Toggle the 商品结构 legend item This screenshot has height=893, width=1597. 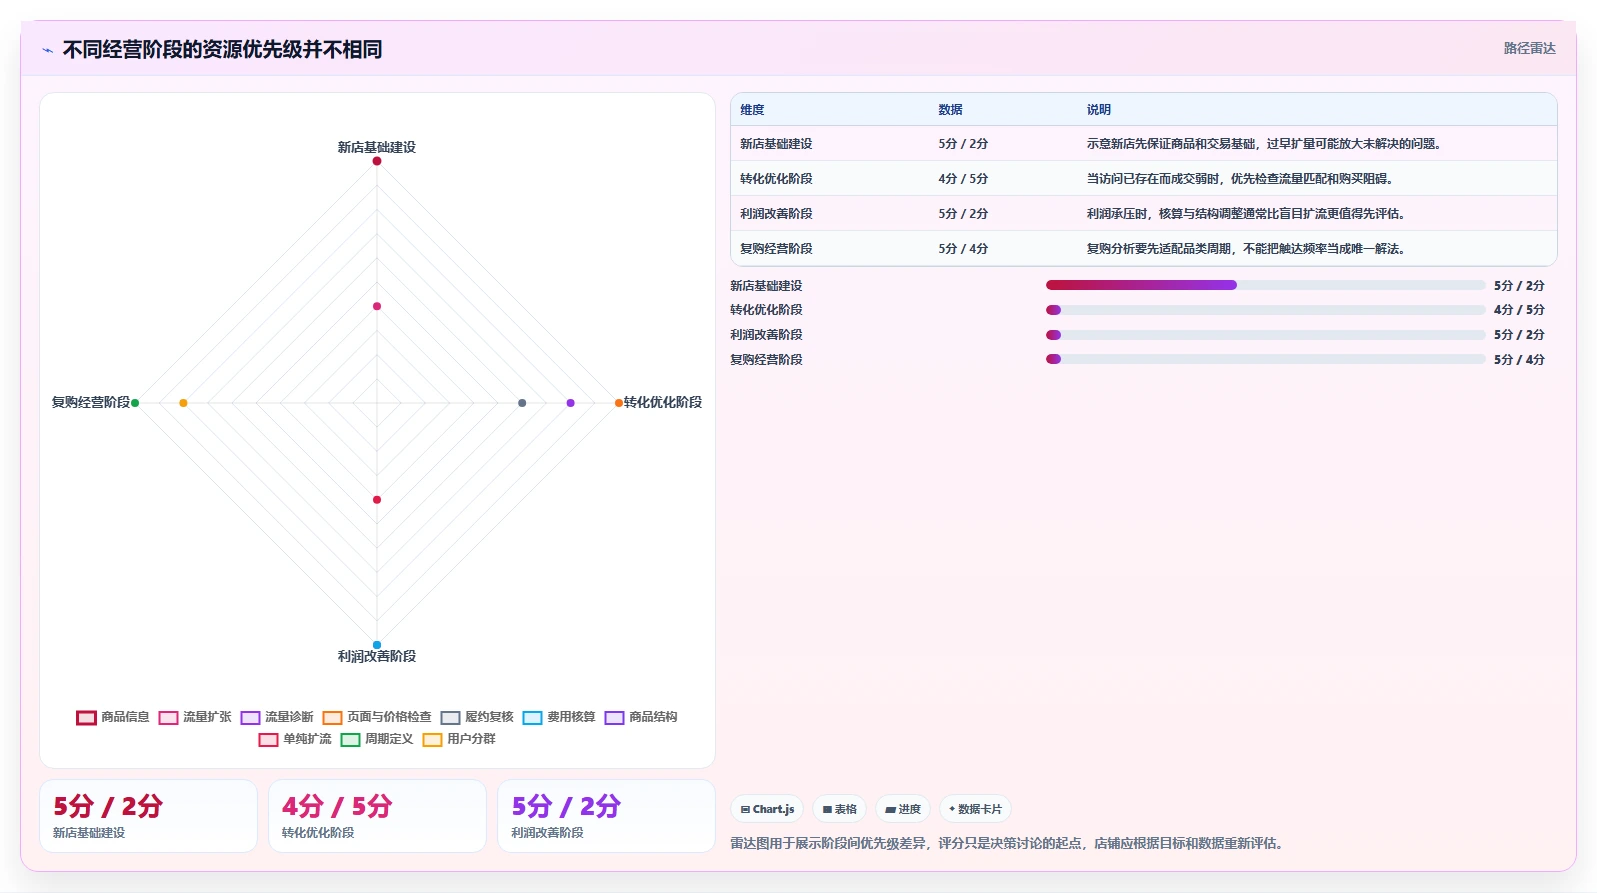[x=641, y=717]
